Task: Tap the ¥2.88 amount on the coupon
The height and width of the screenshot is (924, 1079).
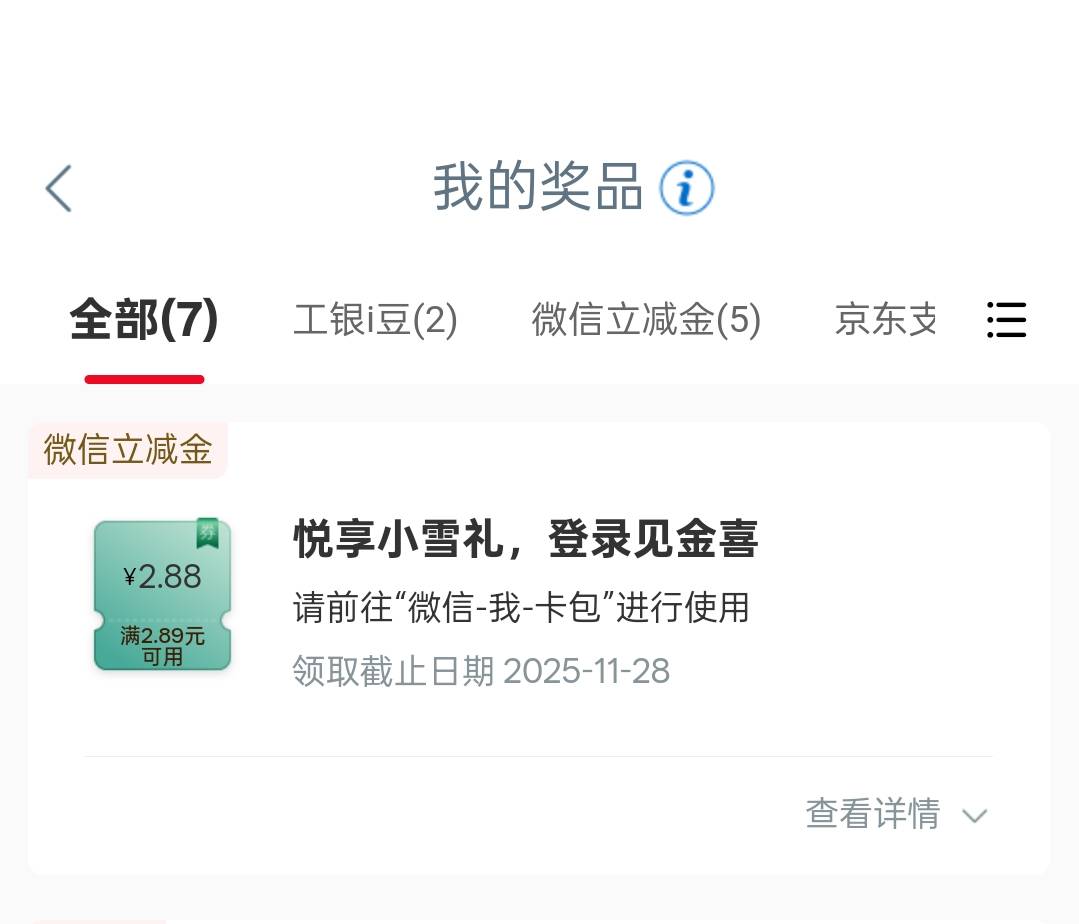Action: [x=163, y=577]
